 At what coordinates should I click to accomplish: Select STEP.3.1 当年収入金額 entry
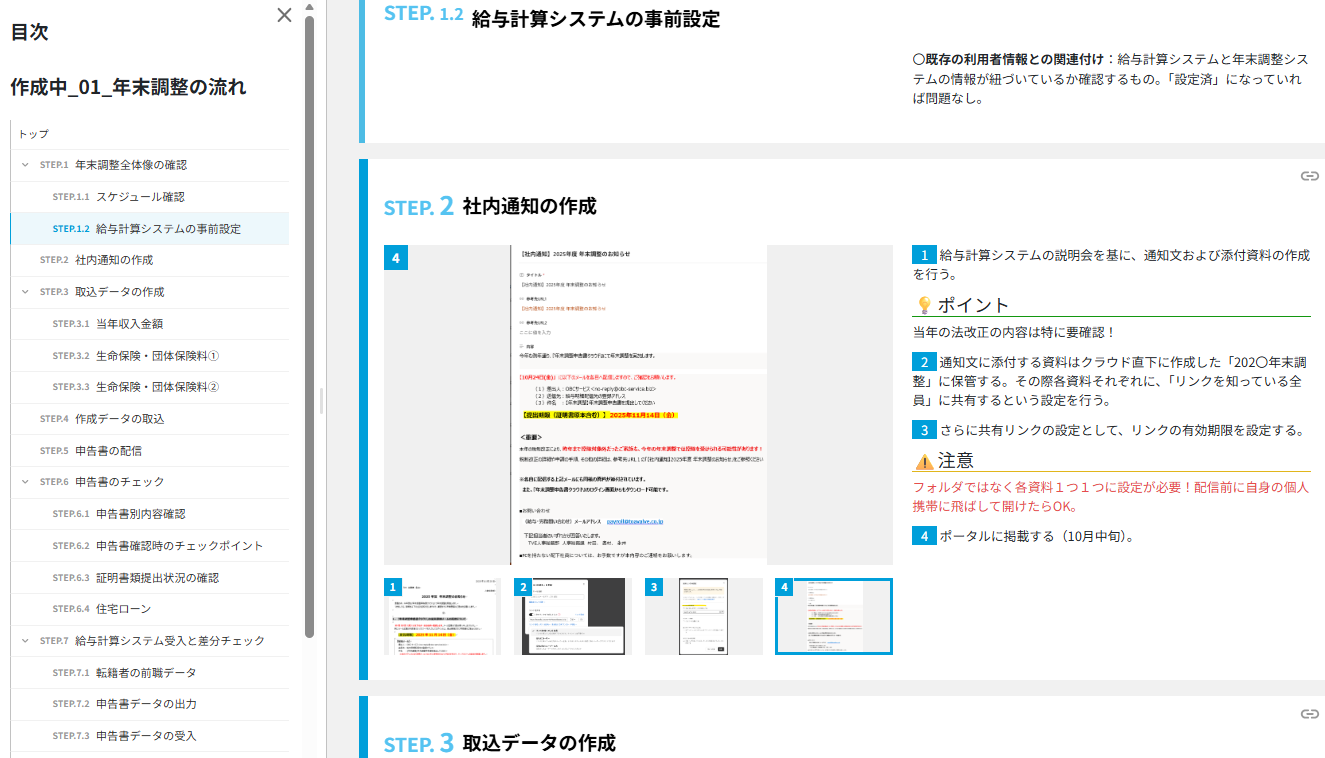pyautogui.click(x=129, y=324)
